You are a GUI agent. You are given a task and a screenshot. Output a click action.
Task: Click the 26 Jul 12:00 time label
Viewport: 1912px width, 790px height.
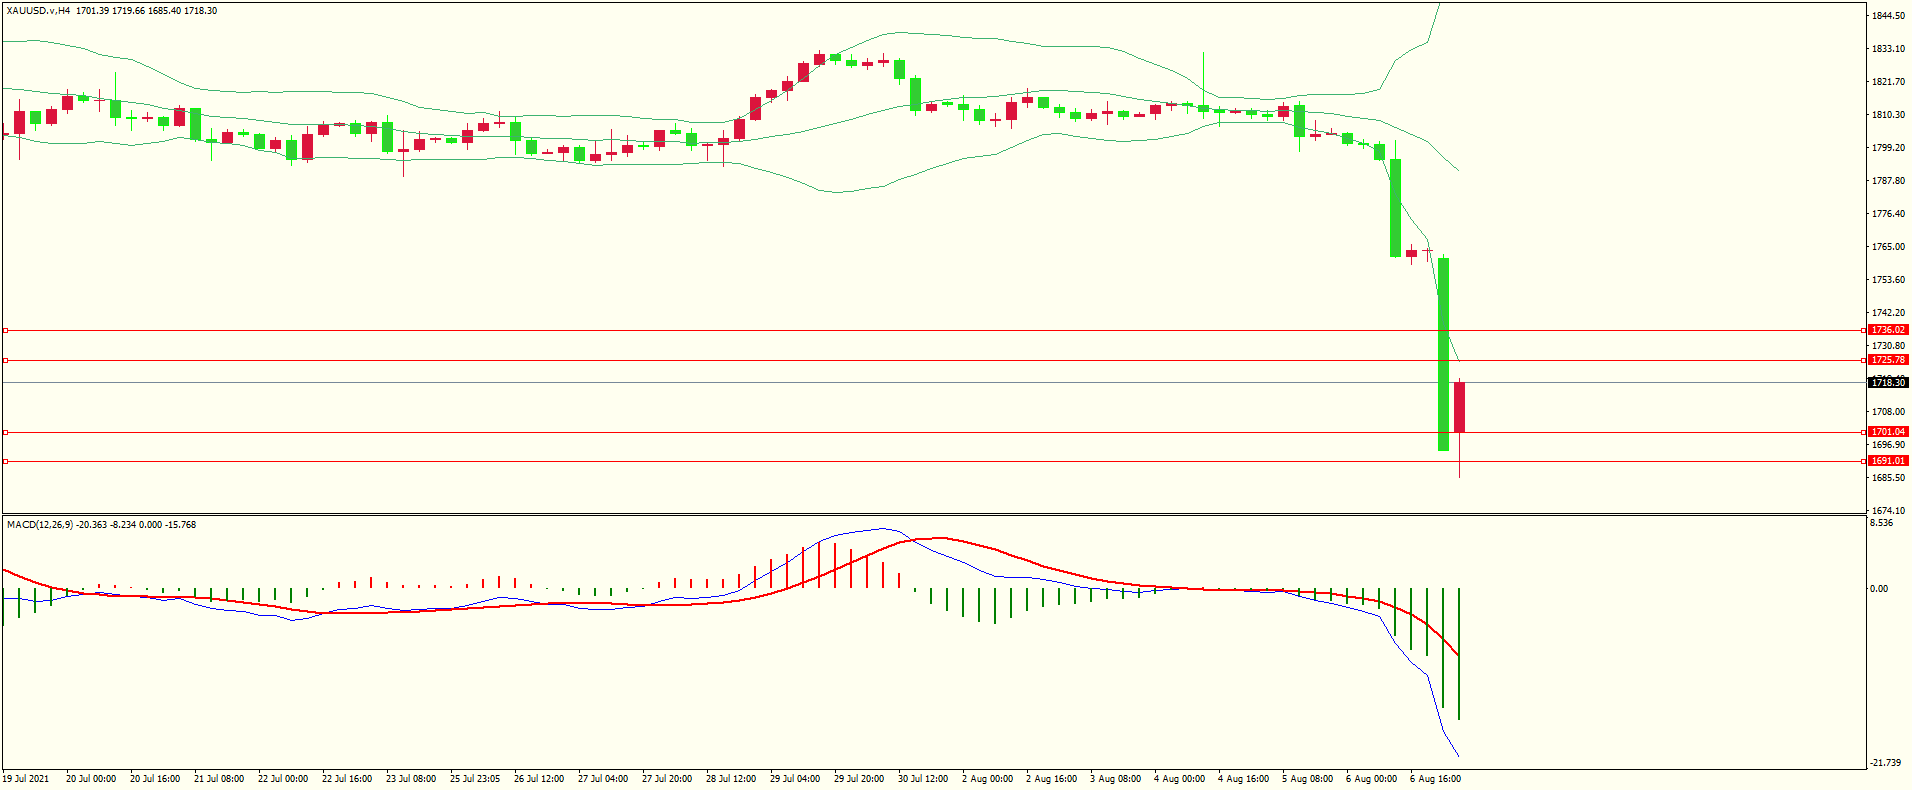(539, 779)
